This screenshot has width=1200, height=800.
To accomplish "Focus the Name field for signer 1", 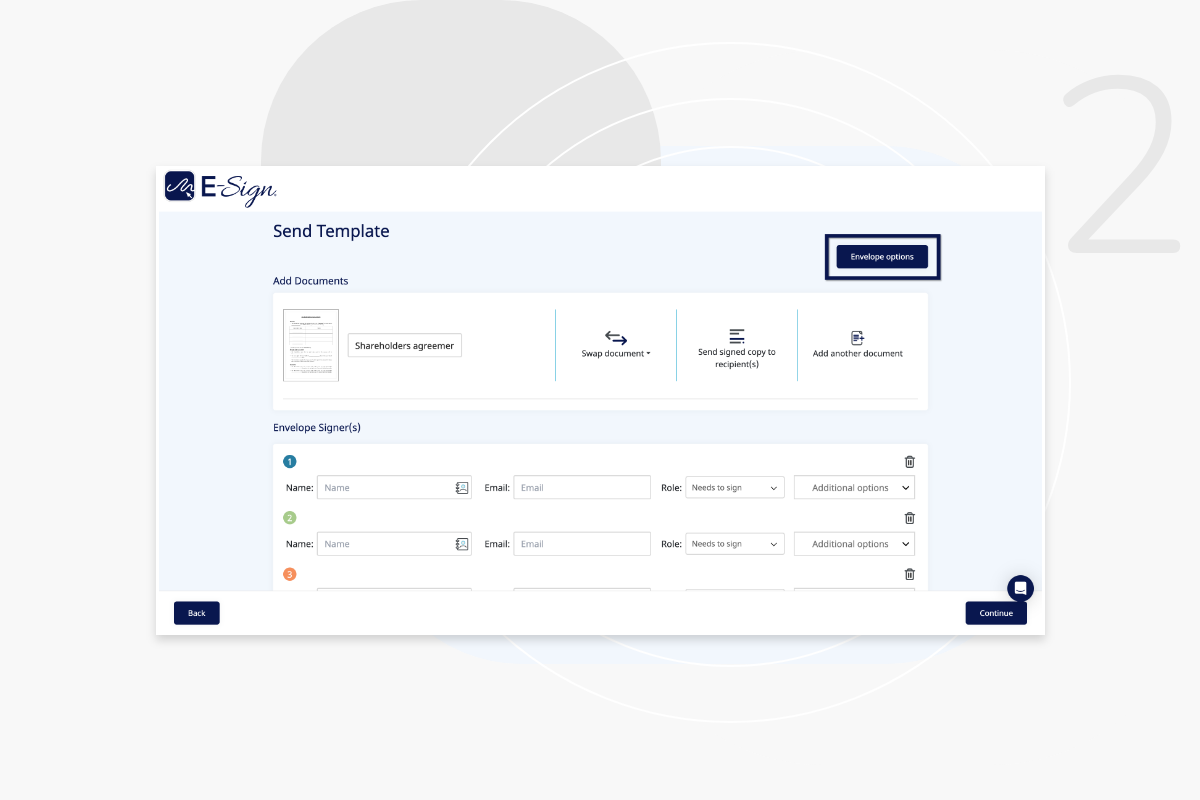I will [394, 487].
